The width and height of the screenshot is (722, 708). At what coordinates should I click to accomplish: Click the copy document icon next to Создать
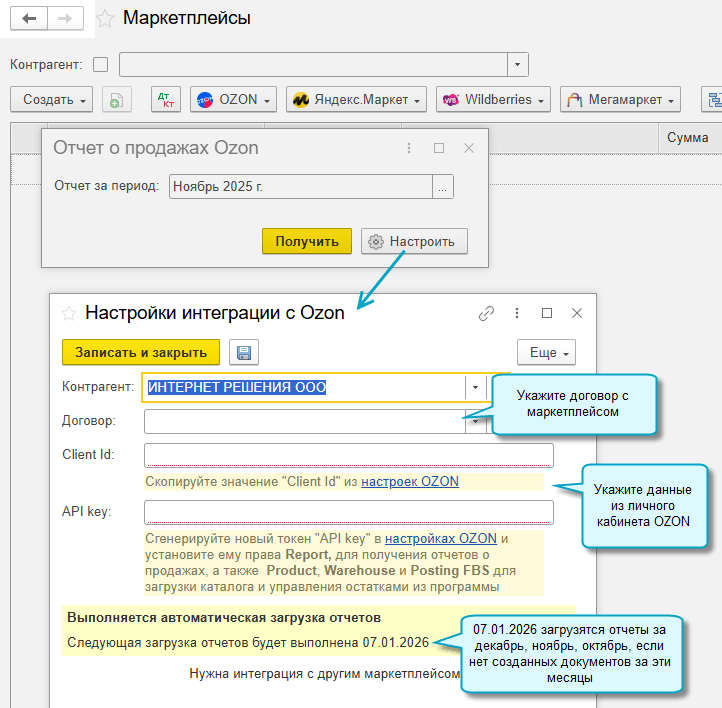tap(116, 99)
